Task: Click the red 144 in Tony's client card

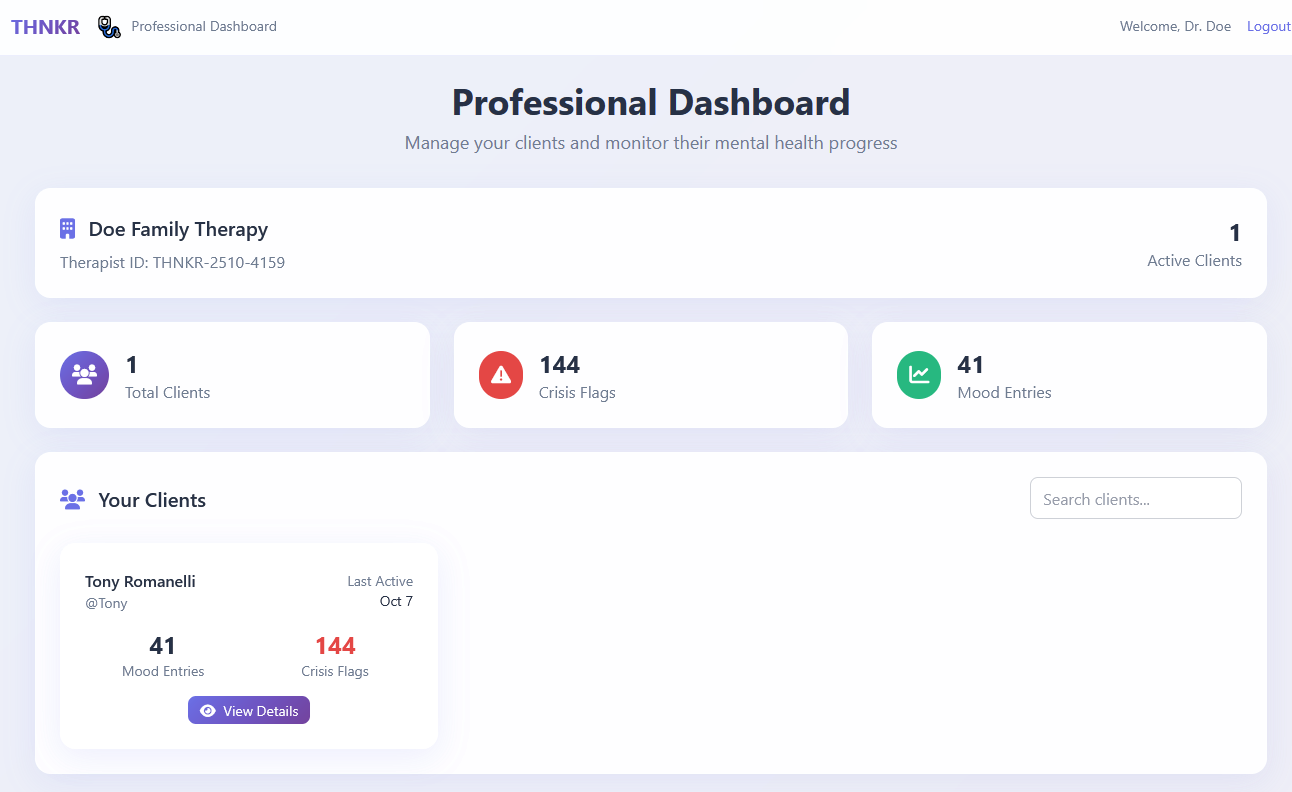Action: 335,645
